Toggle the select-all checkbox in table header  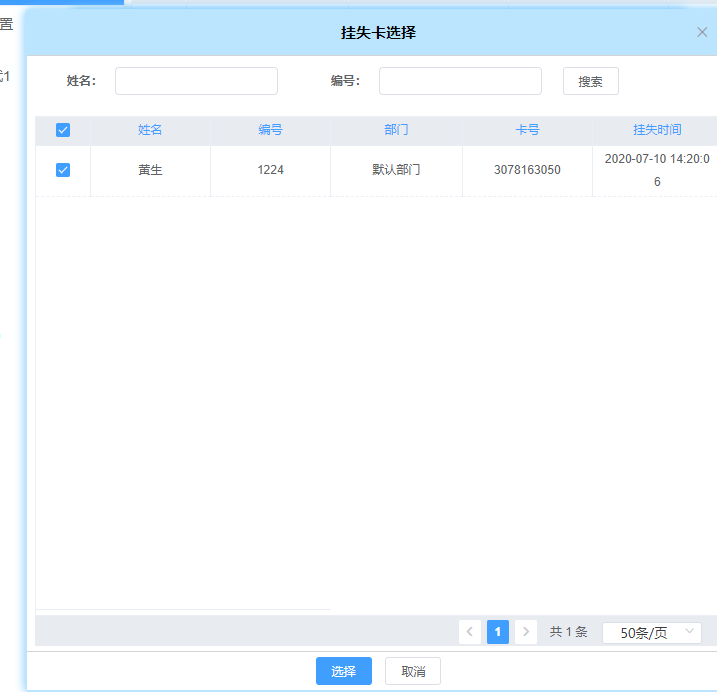click(63, 130)
